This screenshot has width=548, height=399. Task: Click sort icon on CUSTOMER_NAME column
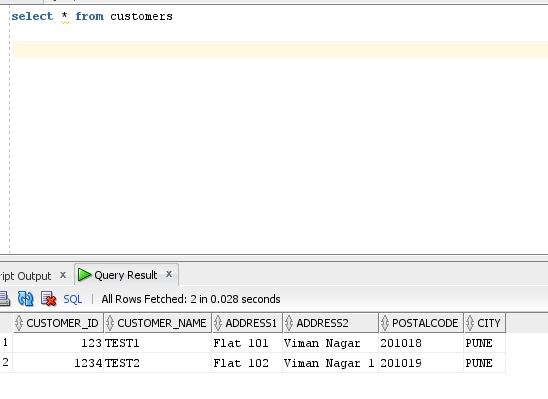[x=110, y=323]
